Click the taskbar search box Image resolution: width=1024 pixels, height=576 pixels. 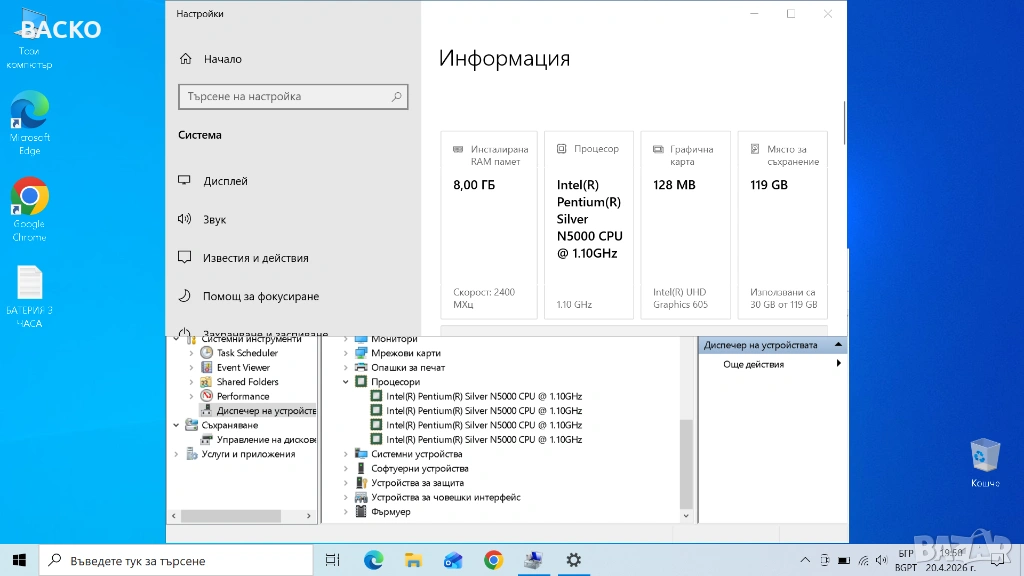(x=180, y=561)
